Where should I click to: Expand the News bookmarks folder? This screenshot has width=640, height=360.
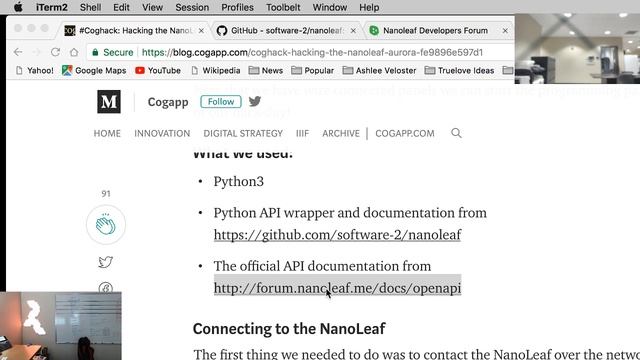(x=266, y=70)
